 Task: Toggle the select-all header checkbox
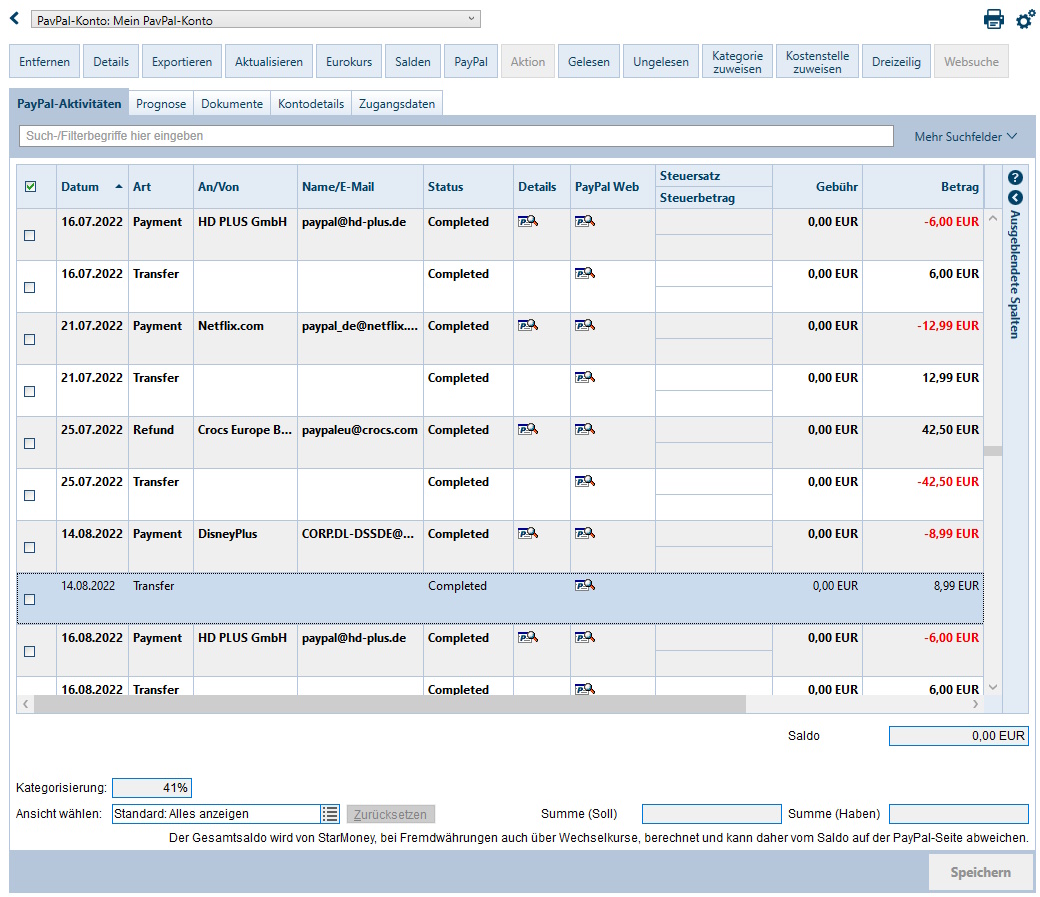(30, 186)
